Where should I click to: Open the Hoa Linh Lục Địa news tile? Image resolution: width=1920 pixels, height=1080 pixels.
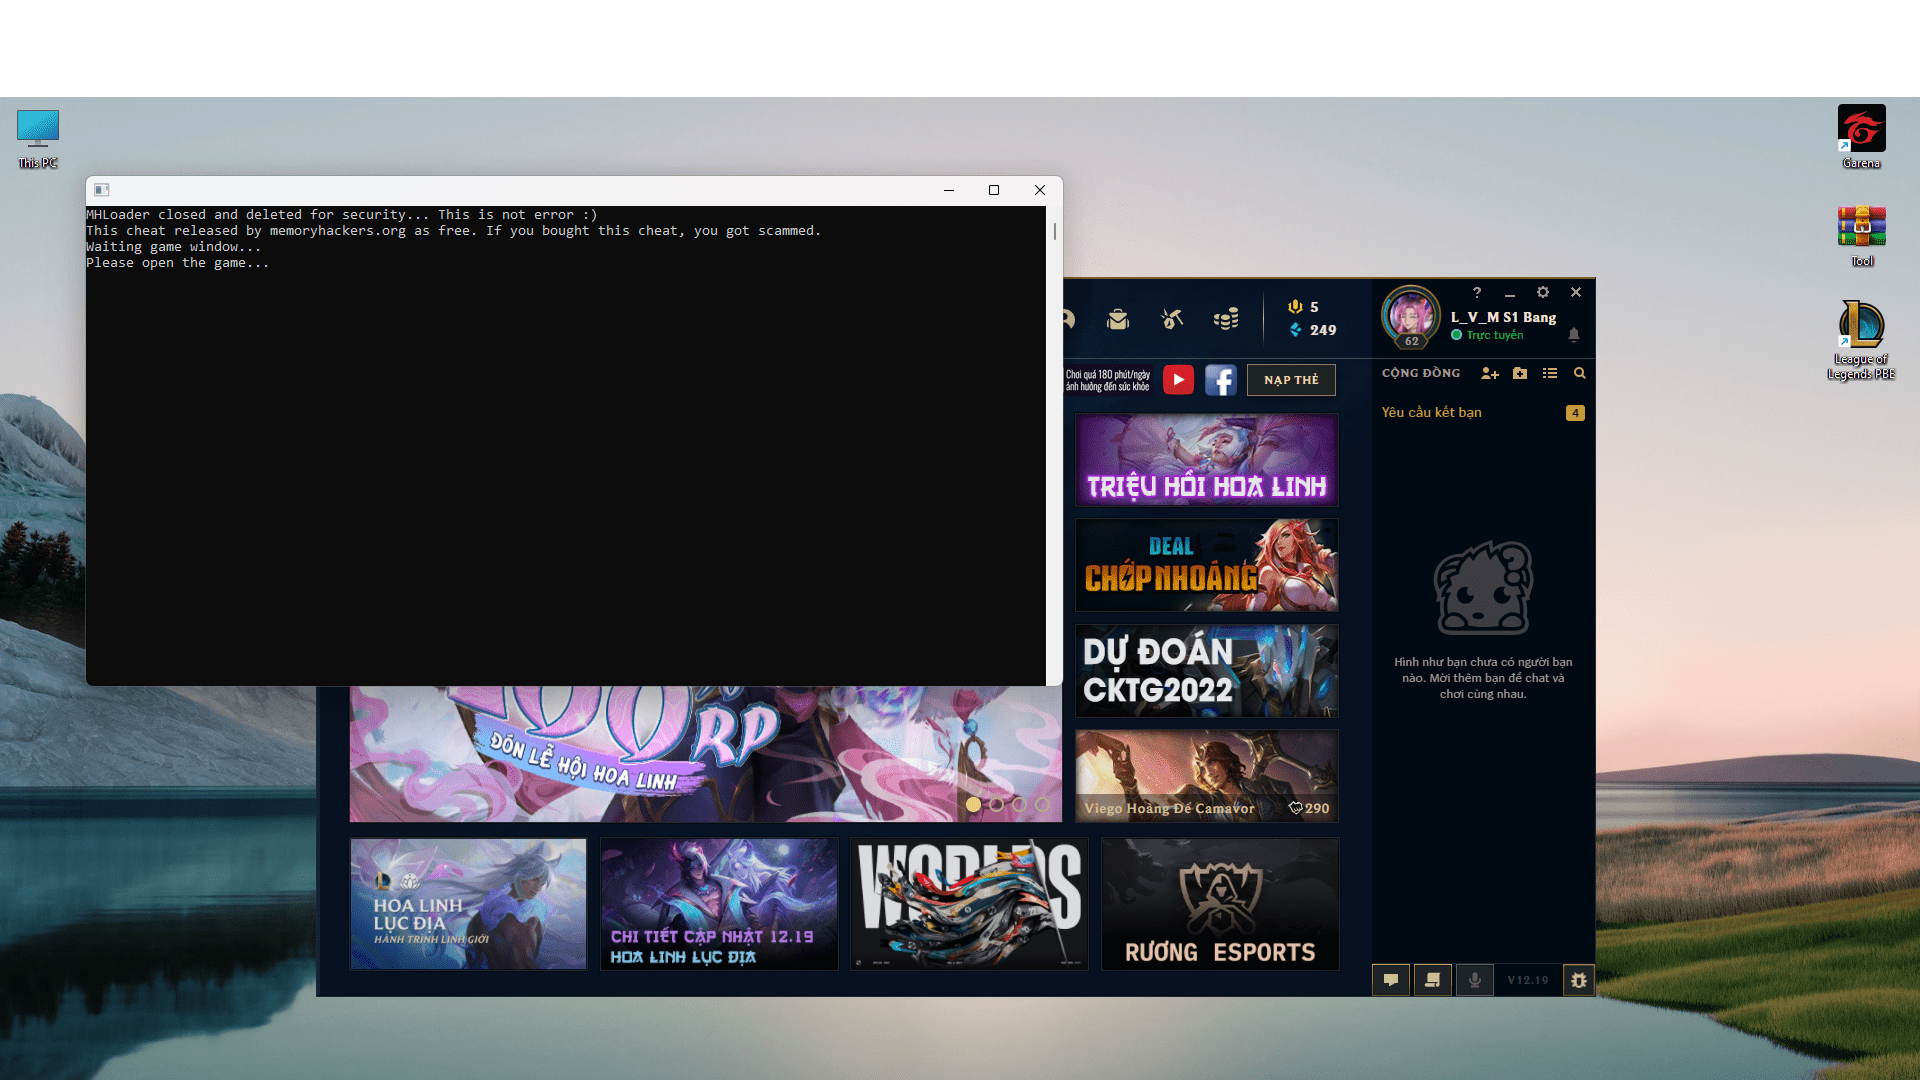click(468, 904)
